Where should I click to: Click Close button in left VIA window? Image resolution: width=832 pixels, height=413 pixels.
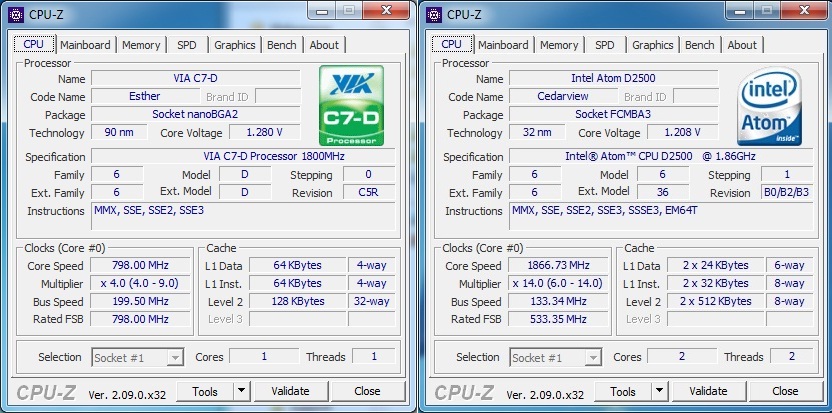pyautogui.click(x=367, y=392)
